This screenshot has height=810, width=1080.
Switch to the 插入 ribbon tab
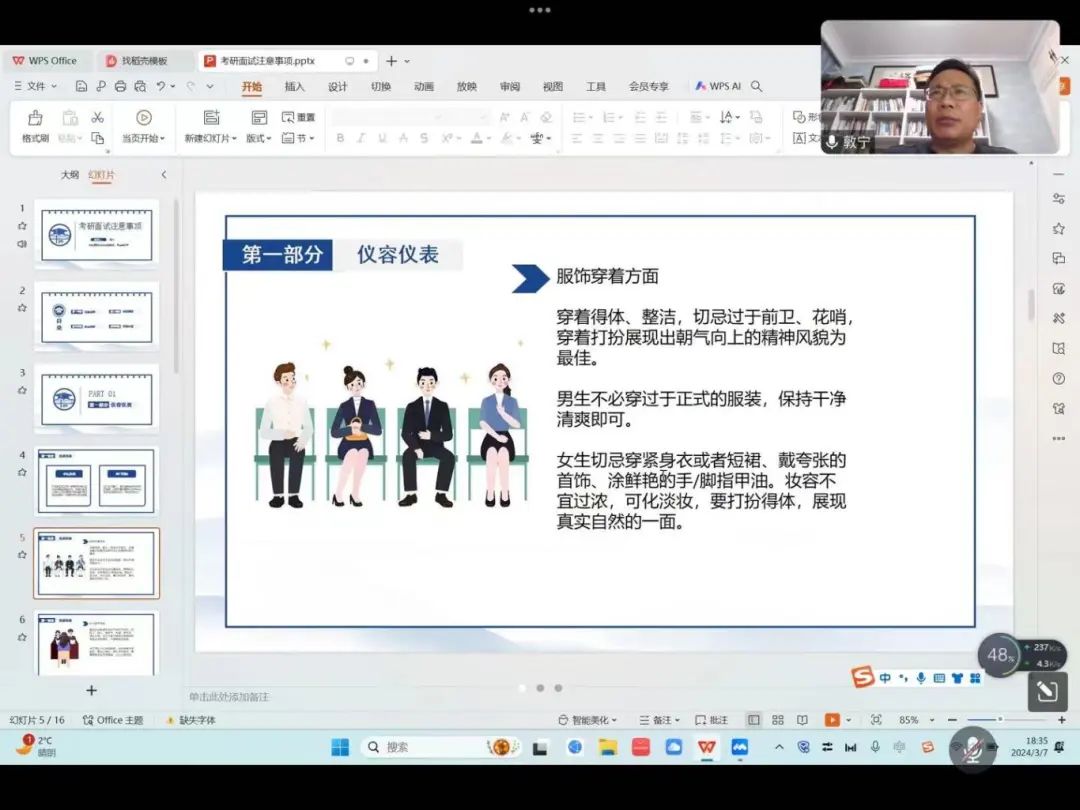pyautogui.click(x=294, y=87)
